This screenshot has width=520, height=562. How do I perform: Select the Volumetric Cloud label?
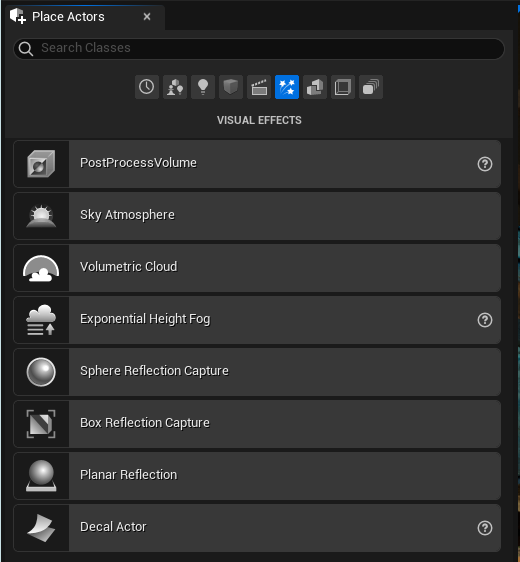128,267
